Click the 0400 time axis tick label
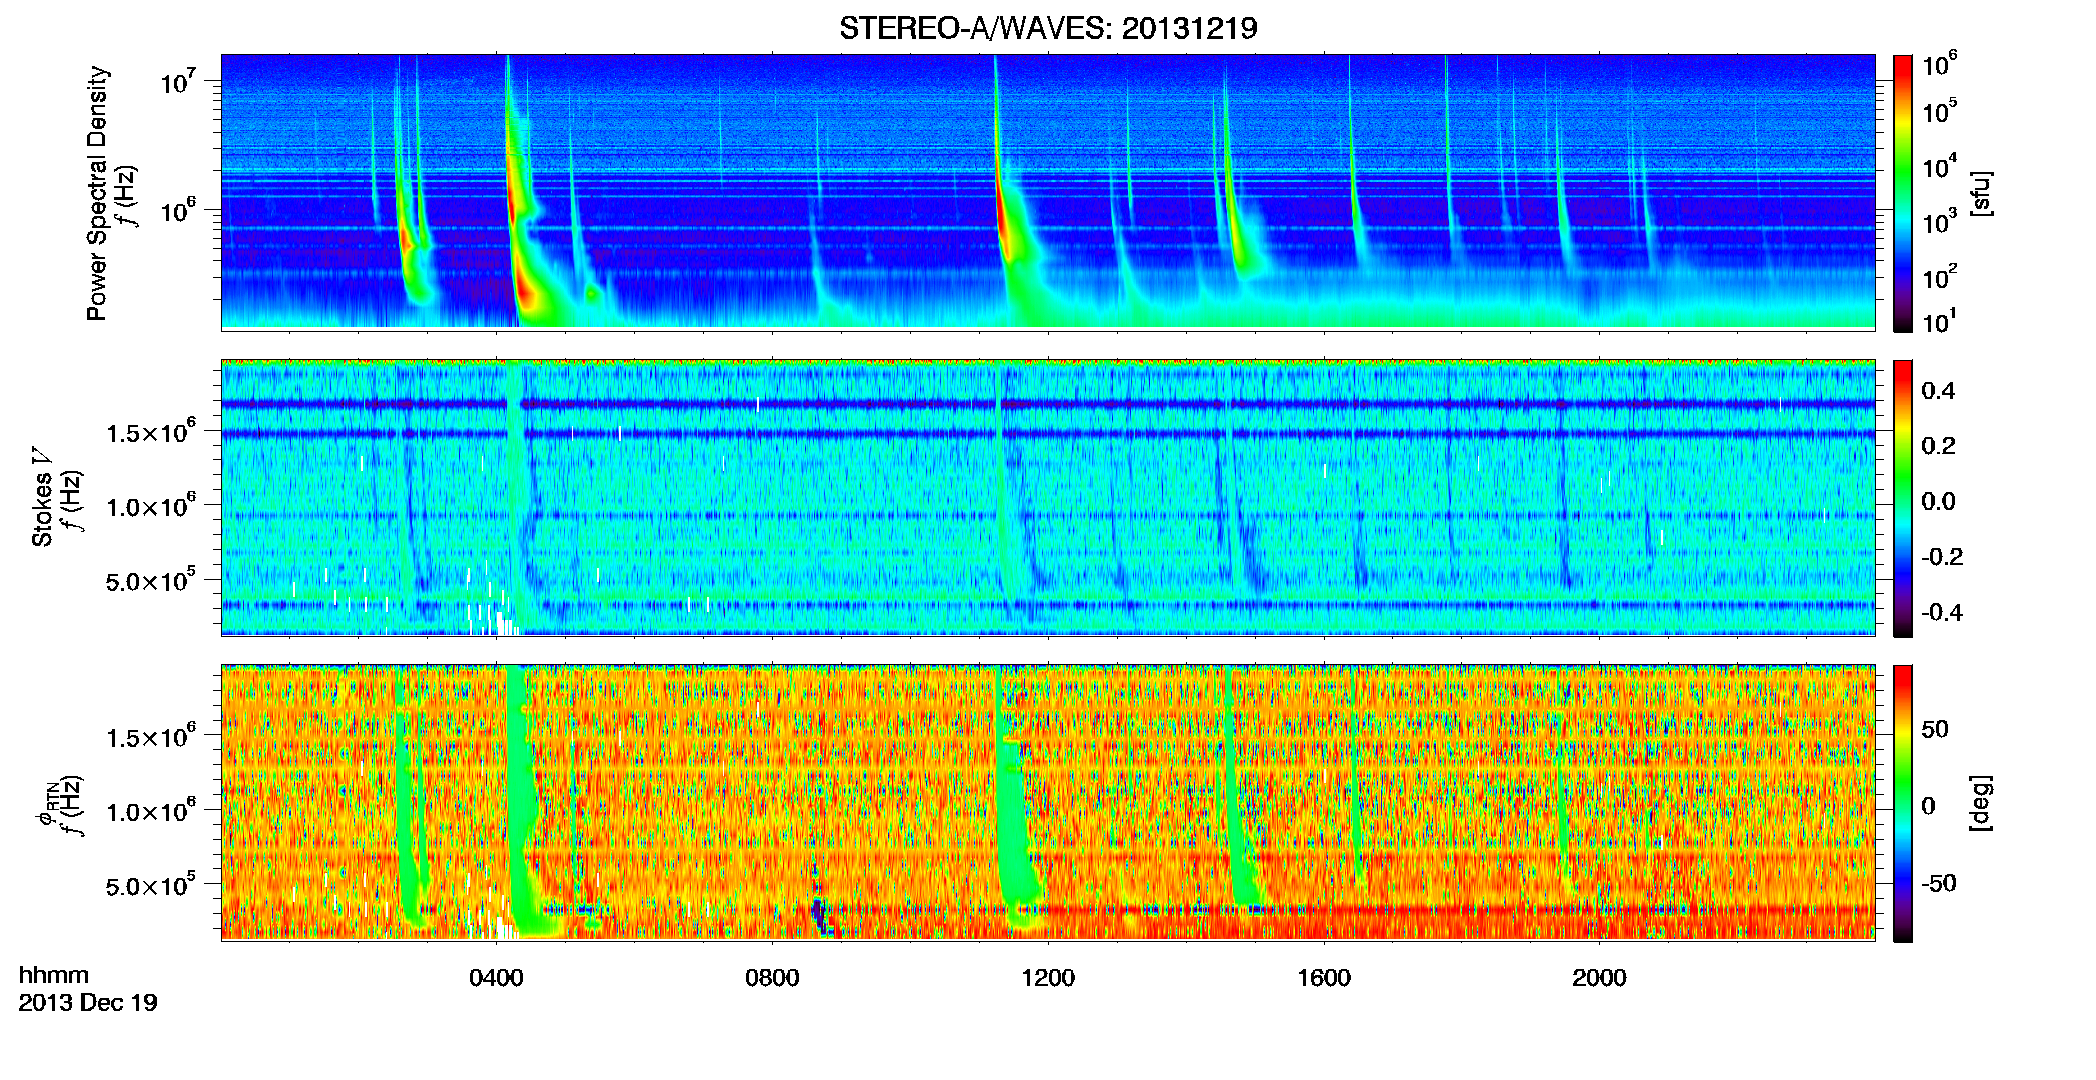This screenshot has height=1080, width=2096. tap(496, 977)
